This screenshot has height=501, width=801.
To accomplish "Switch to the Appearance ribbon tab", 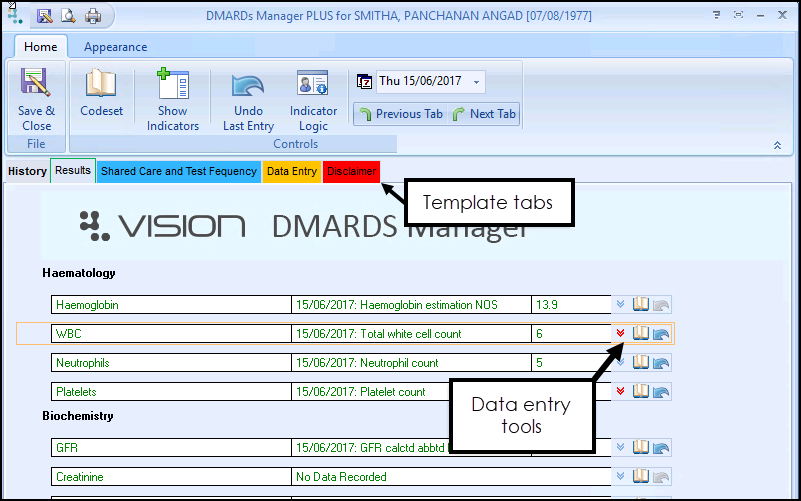I will click(x=115, y=47).
